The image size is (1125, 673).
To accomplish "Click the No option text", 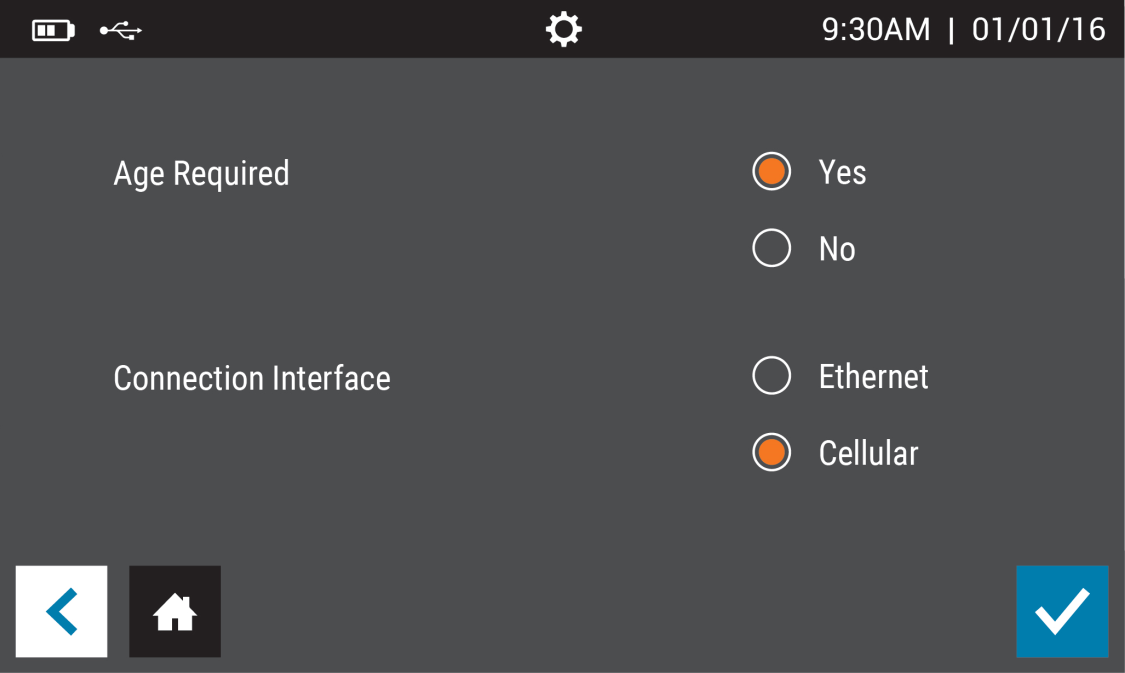I will [x=837, y=249].
